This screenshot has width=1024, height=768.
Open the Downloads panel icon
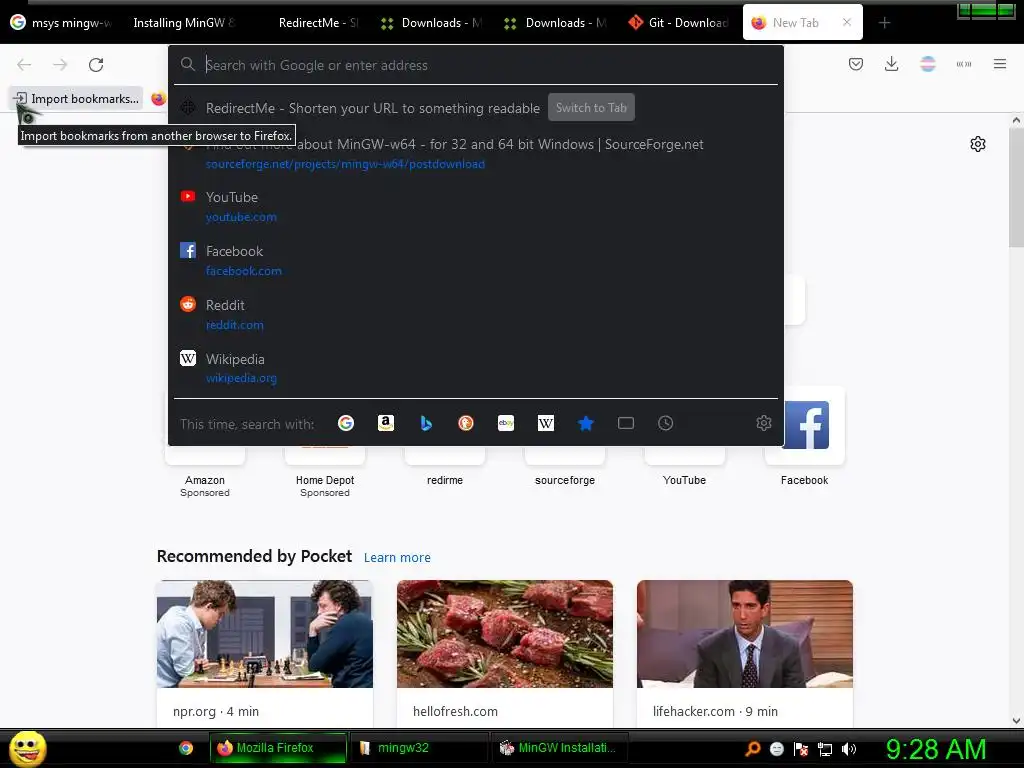coord(891,64)
